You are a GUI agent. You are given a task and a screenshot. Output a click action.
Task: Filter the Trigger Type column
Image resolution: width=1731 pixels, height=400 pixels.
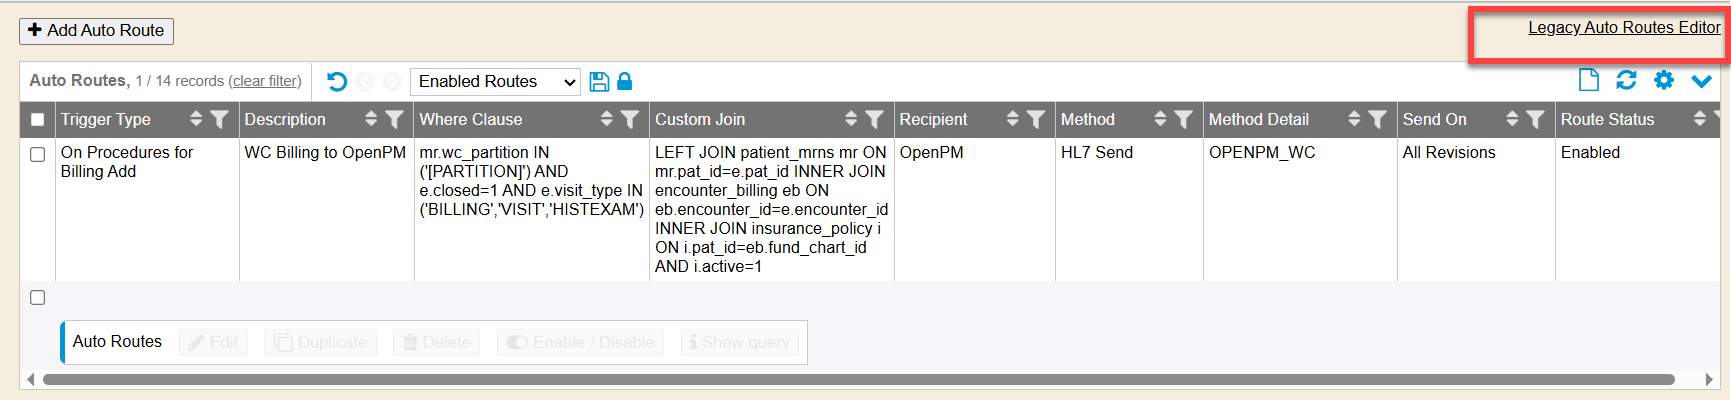220,120
